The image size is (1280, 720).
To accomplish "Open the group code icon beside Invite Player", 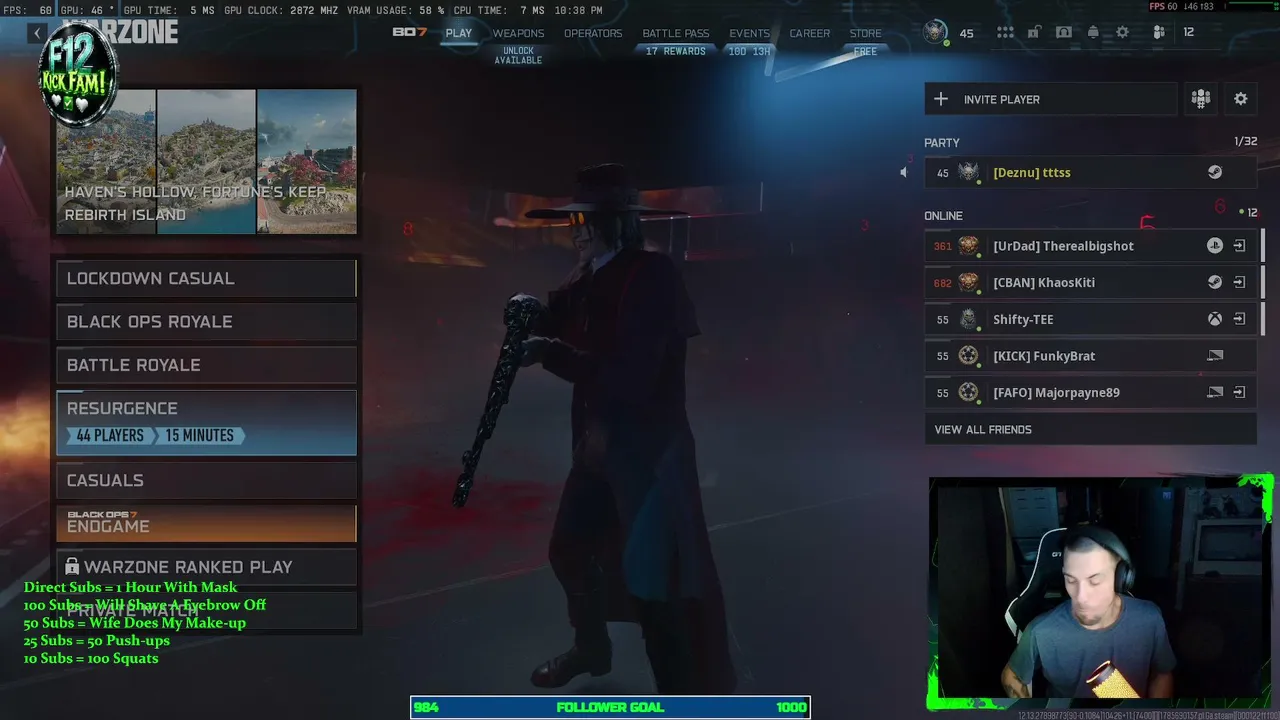I will [x=1201, y=99].
